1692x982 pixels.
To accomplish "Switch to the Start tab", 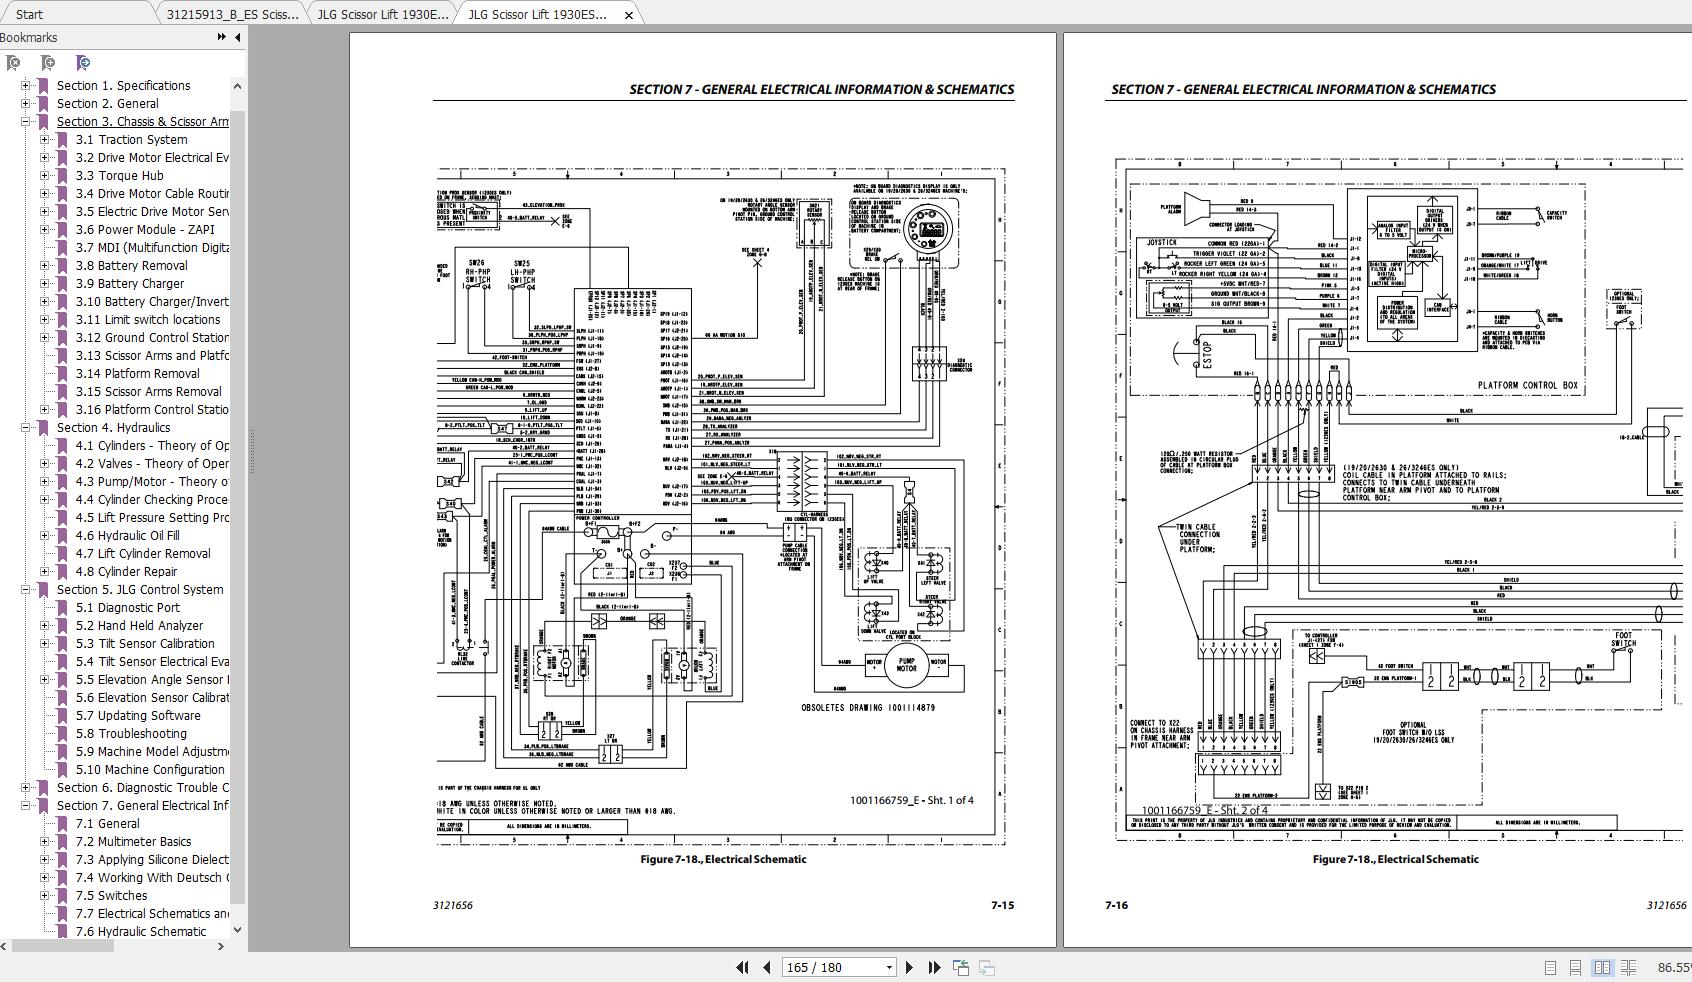I will (30, 14).
